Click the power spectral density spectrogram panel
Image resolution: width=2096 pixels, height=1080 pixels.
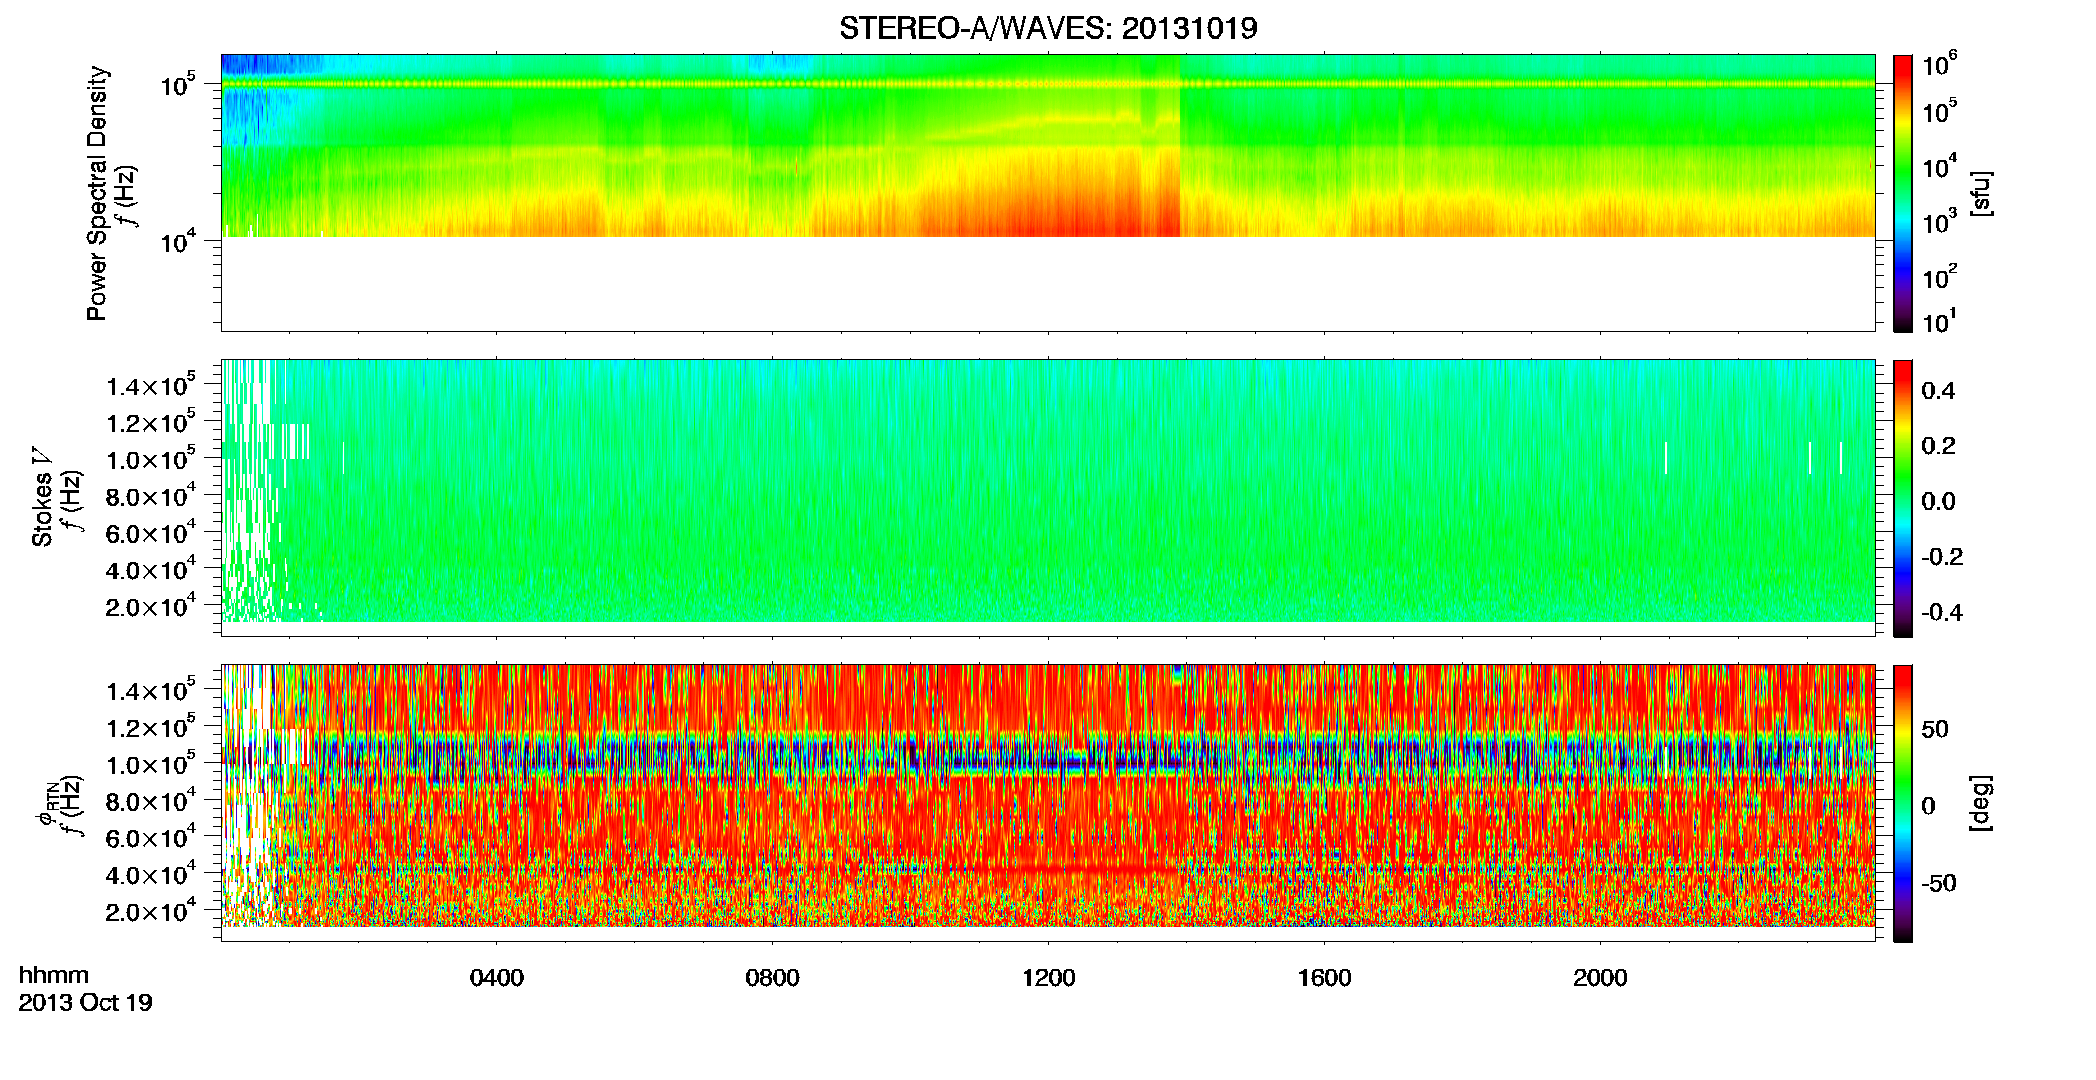1048,192
